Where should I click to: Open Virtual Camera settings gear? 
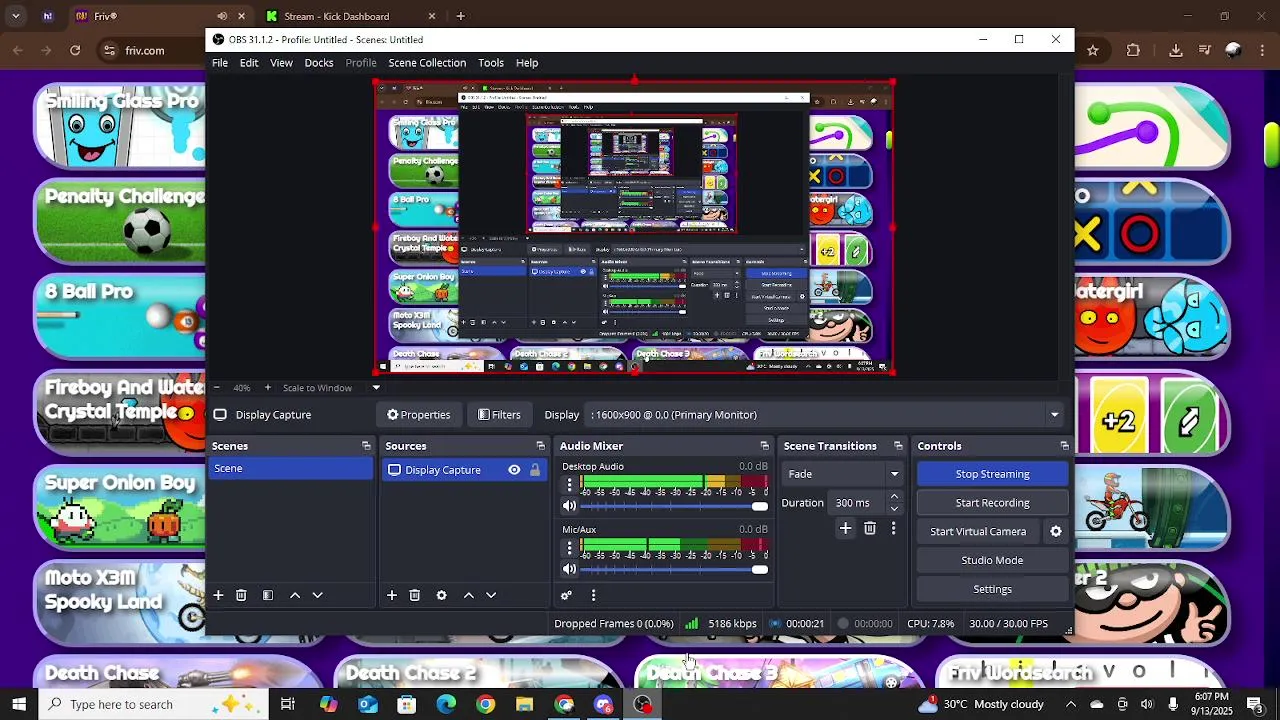pyautogui.click(x=1056, y=532)
